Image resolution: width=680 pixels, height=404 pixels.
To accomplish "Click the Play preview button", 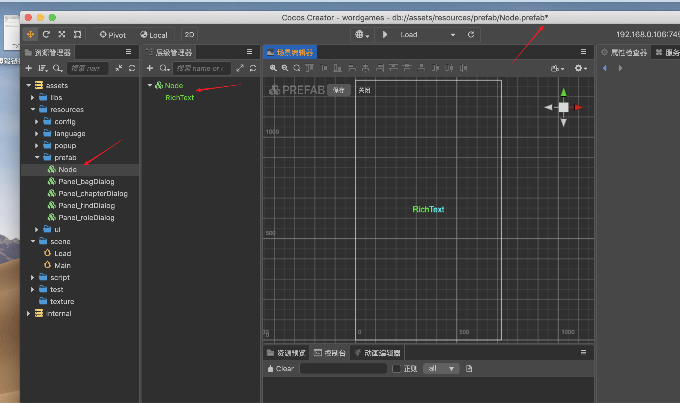I will pos(385,34).
